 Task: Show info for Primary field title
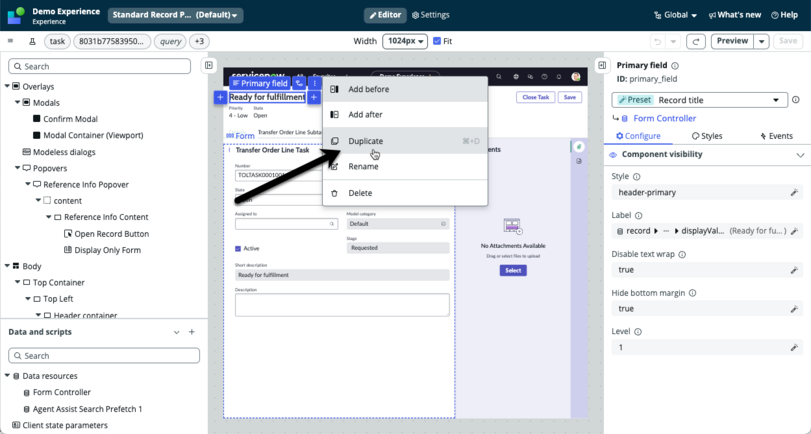[x=675, y=66]
